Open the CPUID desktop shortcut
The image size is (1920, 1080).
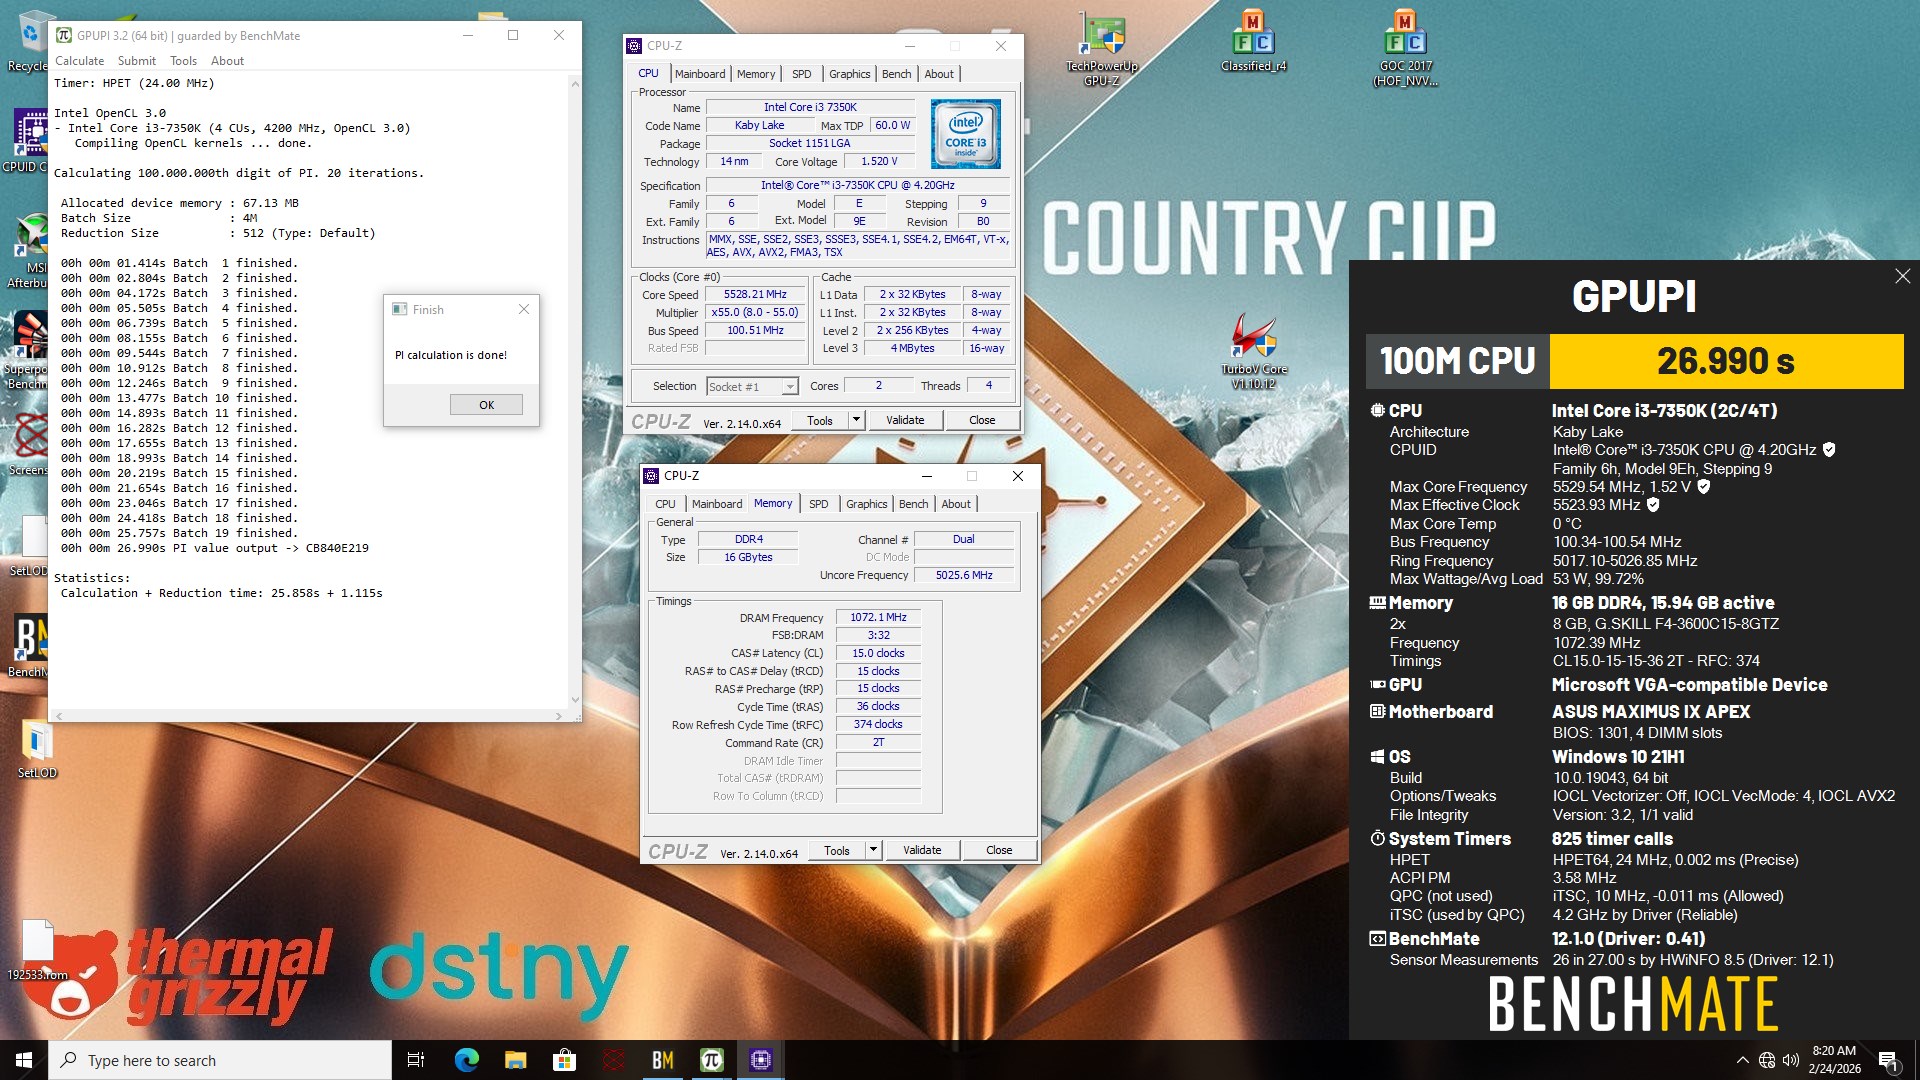[28, 140]
